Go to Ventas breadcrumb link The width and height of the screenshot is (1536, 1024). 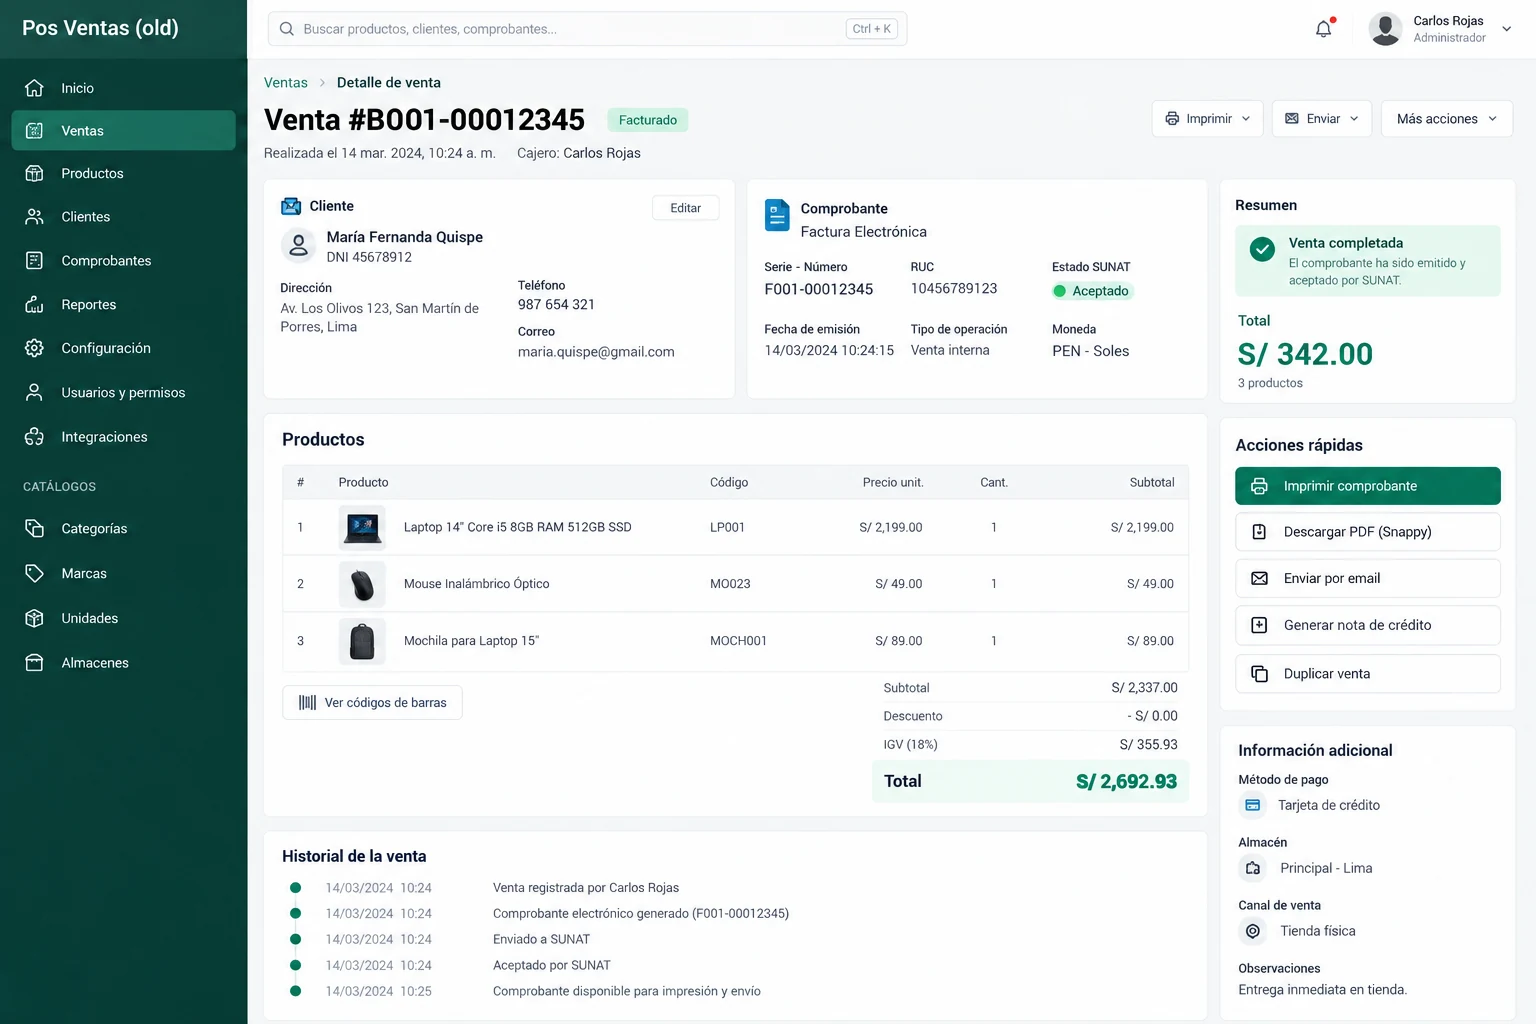point(286,83)
